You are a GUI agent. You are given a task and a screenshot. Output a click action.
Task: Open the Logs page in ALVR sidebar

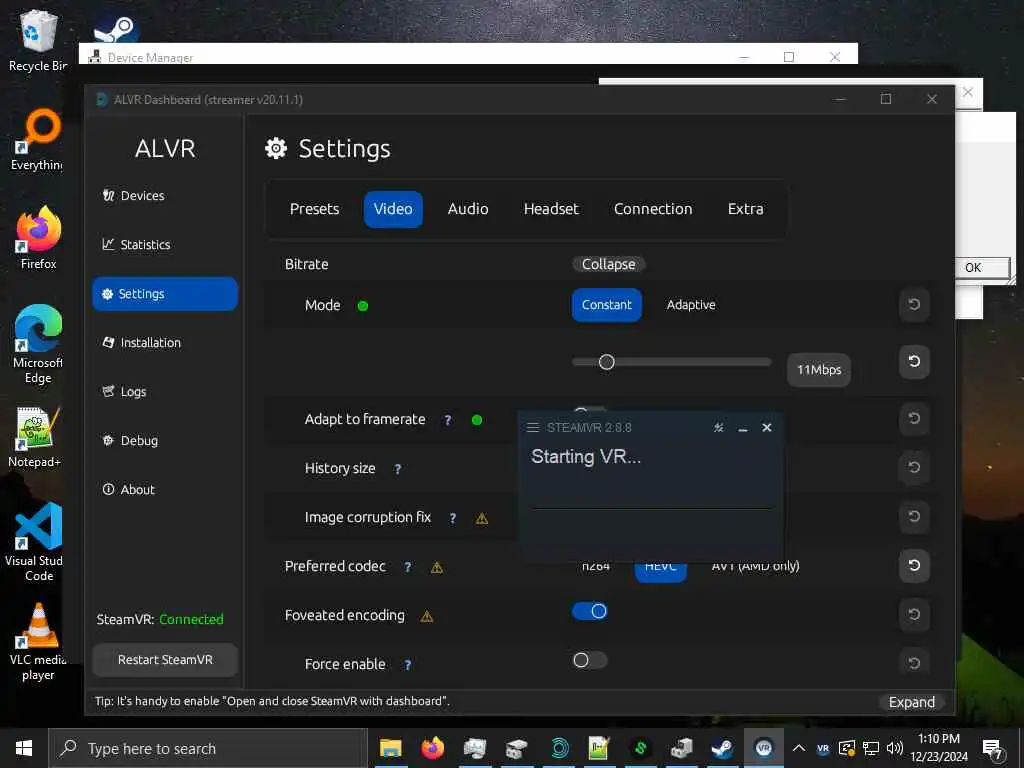pyautogui.click(x=125, y=391)
